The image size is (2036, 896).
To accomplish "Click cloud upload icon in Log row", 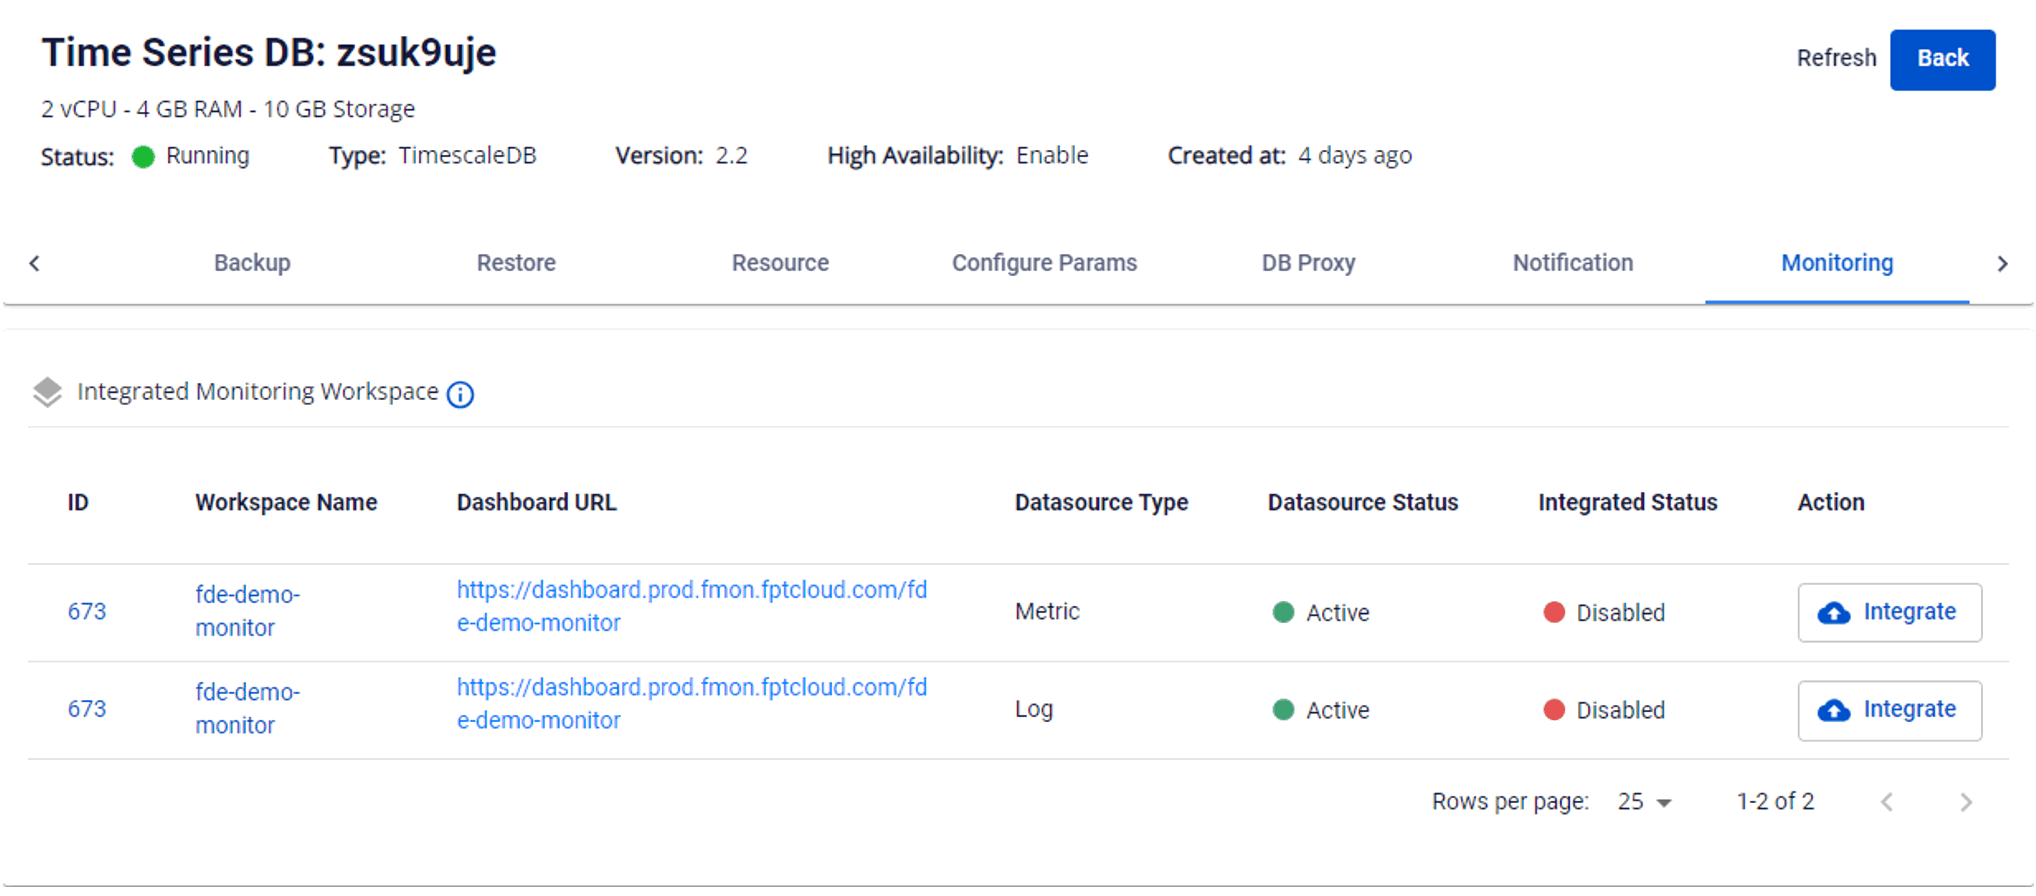I will pyautogui.click(x=1833, y=710).
